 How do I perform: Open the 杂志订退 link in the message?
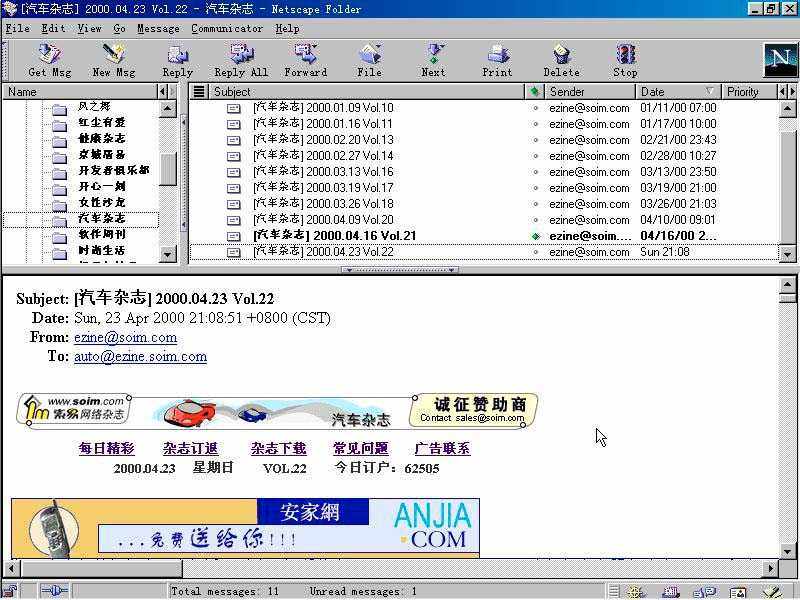[x=190, y=448]
